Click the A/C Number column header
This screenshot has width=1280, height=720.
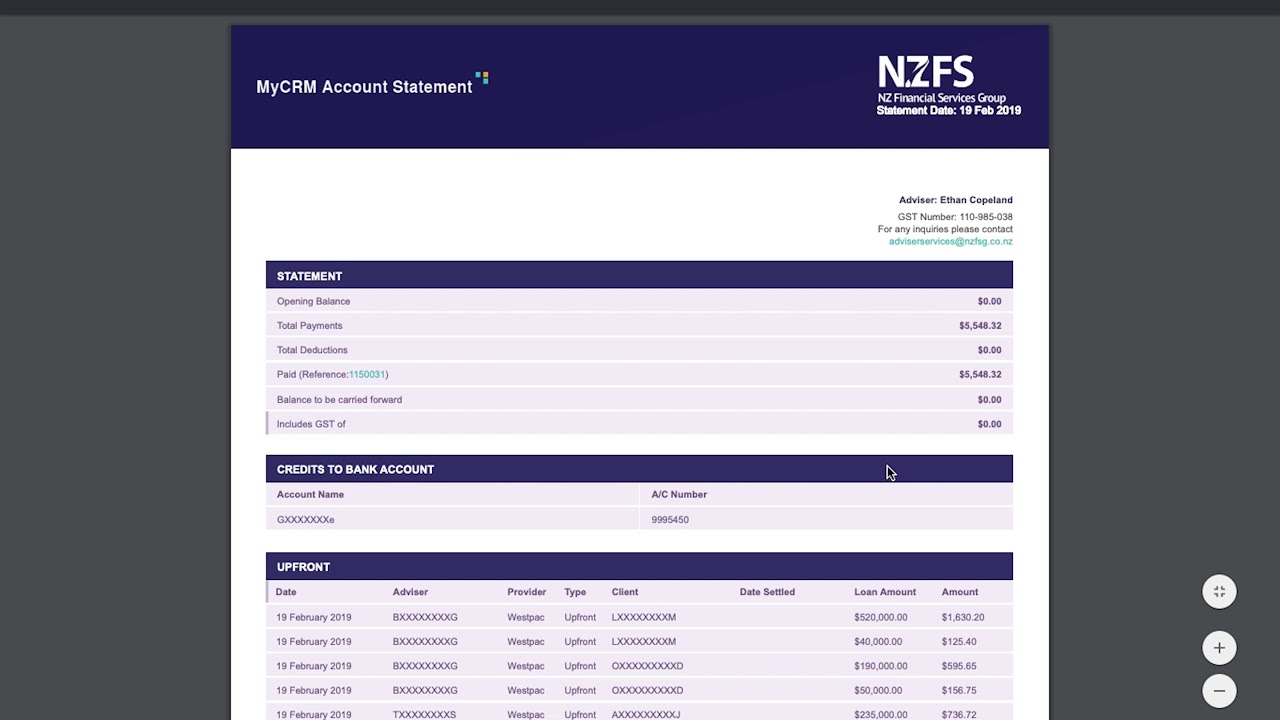point(679,494)
